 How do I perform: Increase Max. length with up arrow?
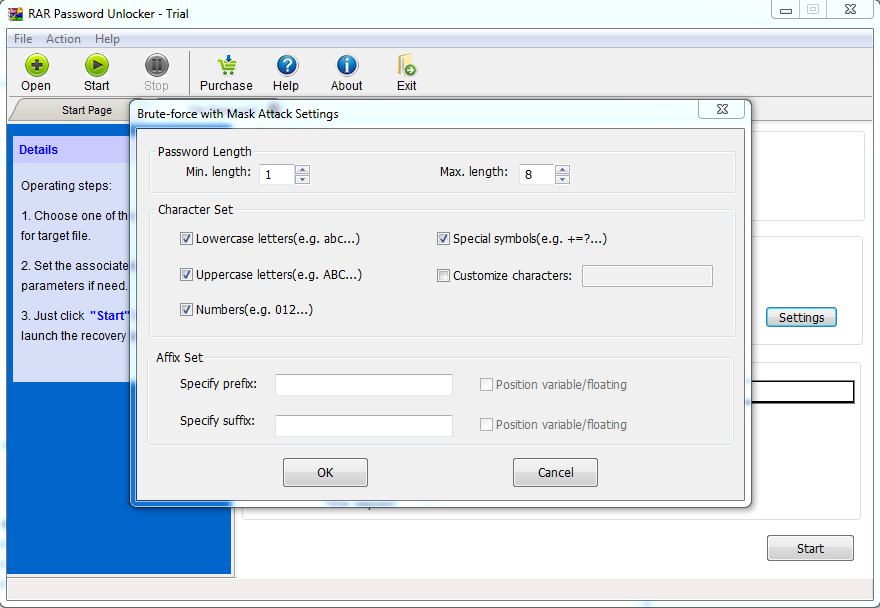click(562, 170)
